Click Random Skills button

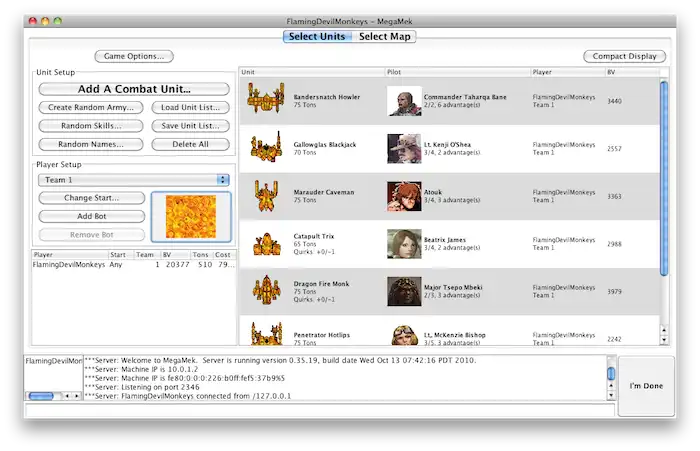[x=91, y=126]
